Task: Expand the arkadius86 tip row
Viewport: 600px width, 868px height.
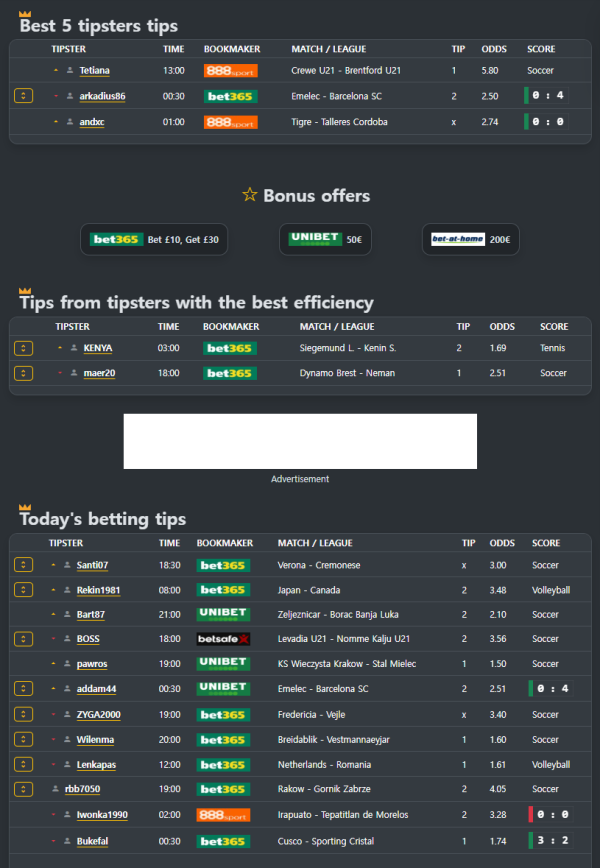Action: (x=24, y=96)
